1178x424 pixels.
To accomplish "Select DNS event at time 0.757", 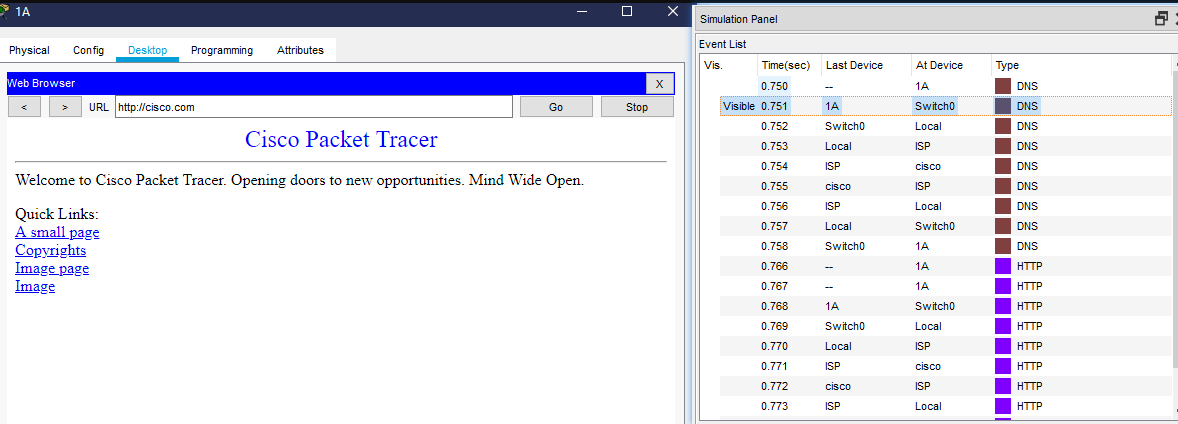I will click(x=945, y=226).
